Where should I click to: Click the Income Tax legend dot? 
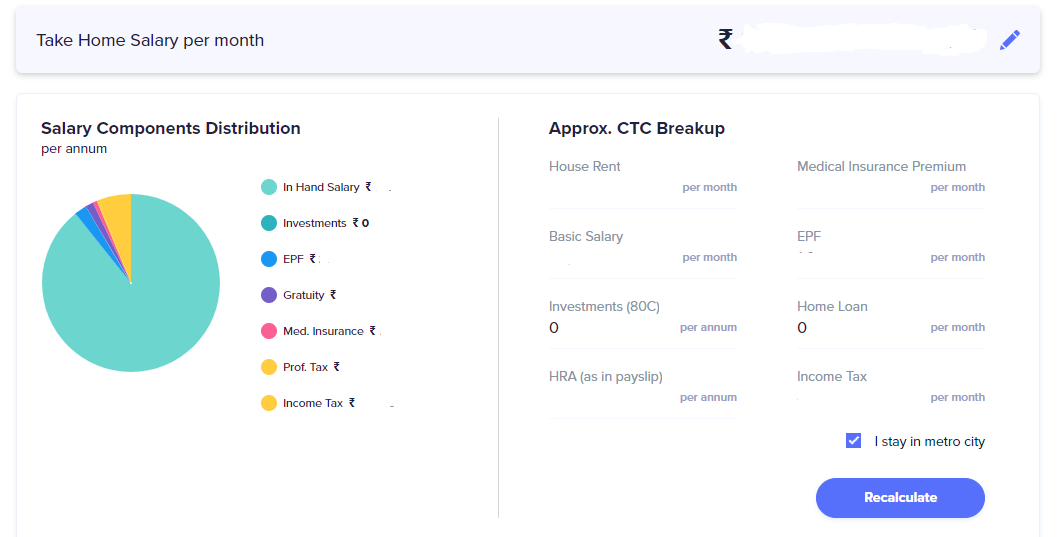268,403
